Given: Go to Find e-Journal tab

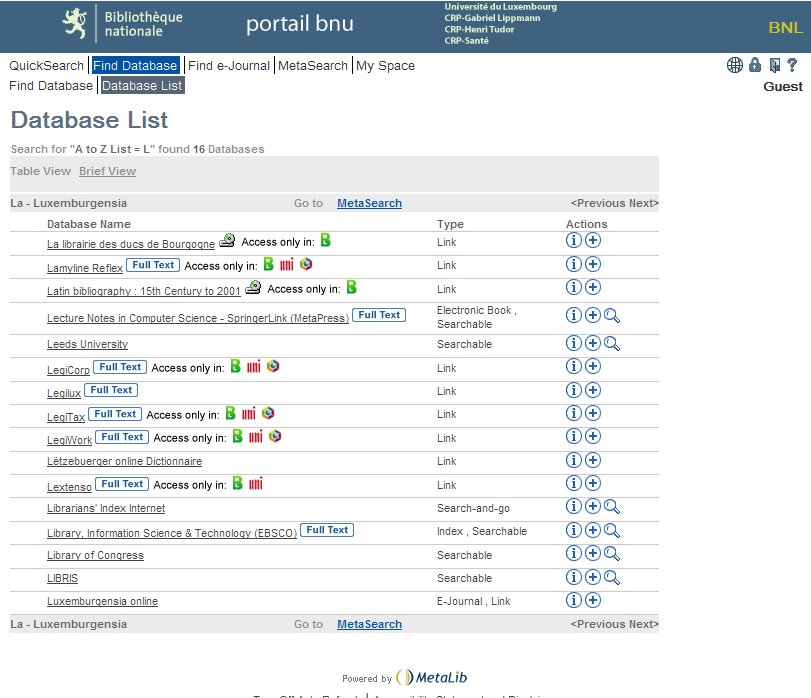Looking at the screenshot, I should pyautogui.click(x=229, y=66).
